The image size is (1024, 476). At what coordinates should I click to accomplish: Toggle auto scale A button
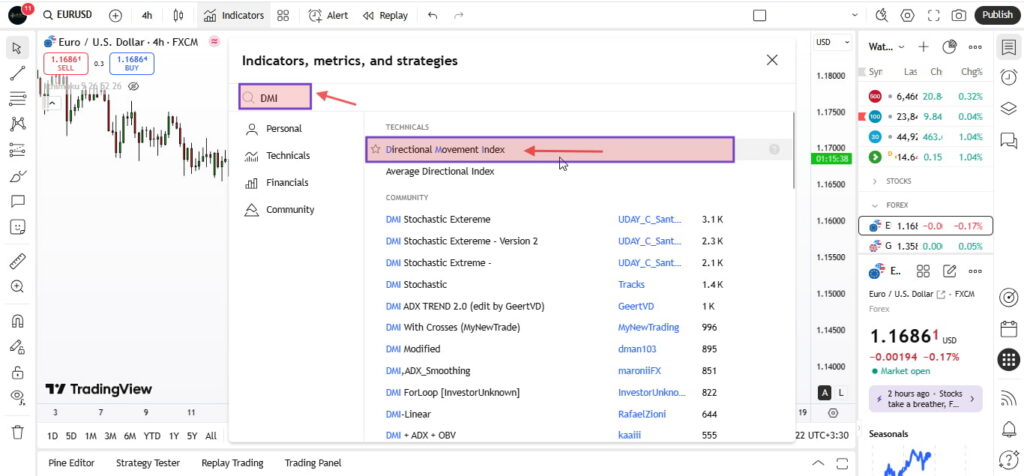coord(825,392)
